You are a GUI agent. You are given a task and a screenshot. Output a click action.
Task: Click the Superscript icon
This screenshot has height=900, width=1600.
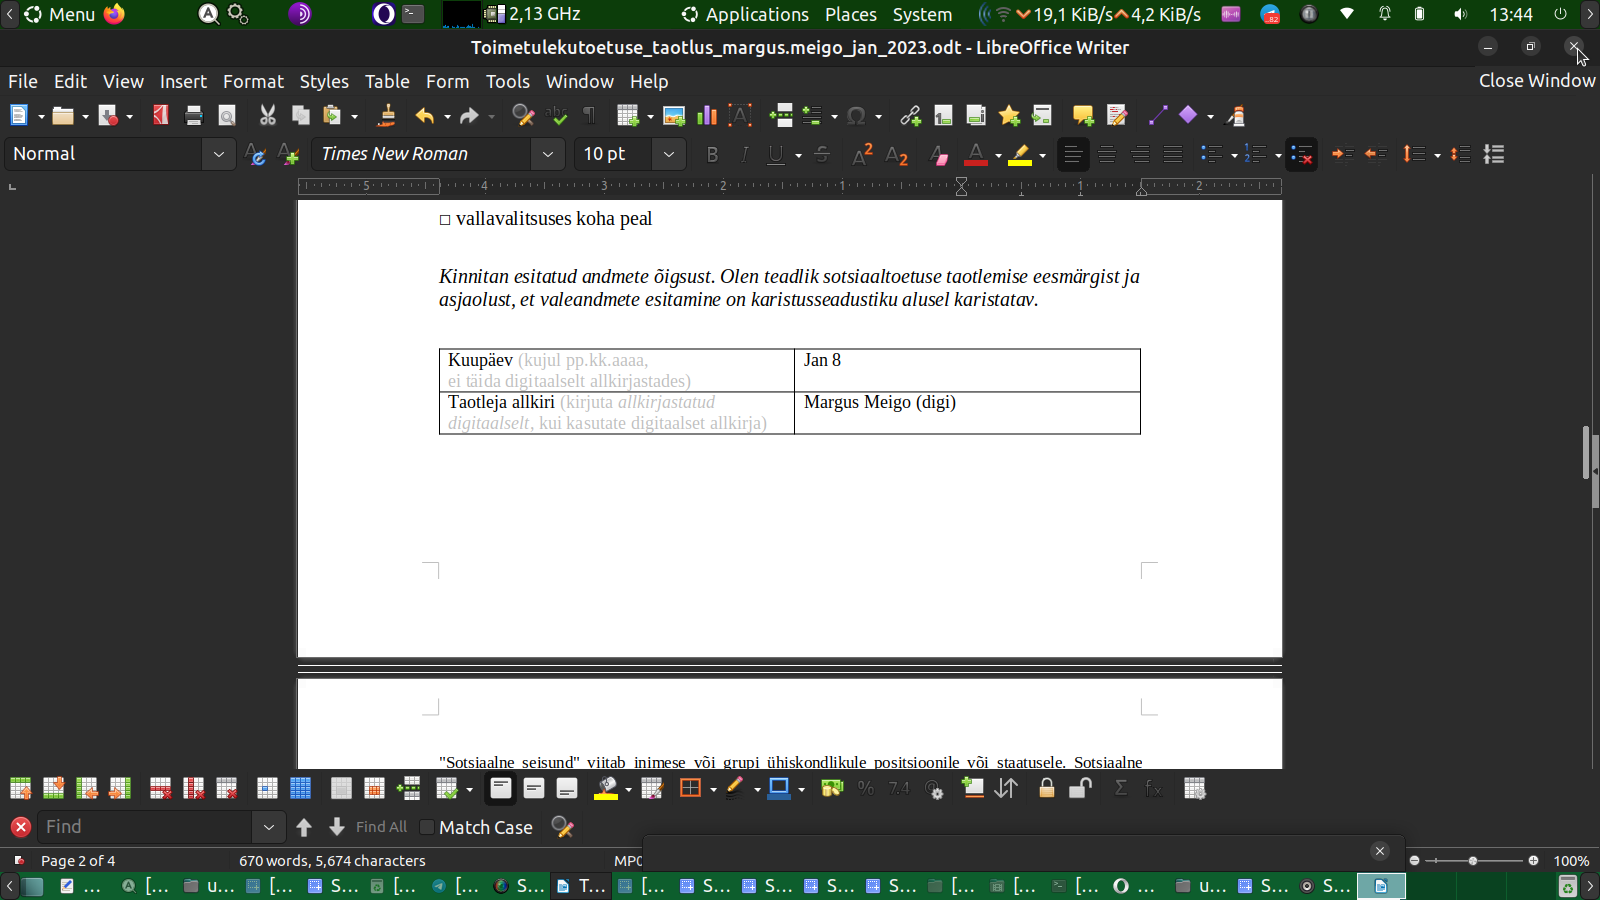[x=862, y=154]
